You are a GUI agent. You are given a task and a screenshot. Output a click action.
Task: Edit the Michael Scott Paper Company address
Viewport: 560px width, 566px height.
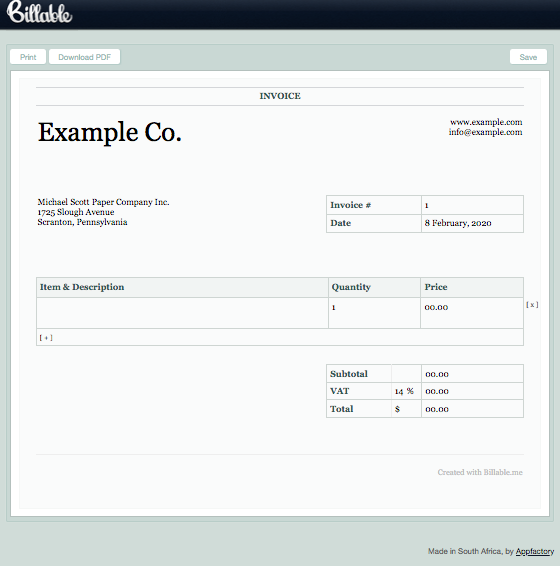pyautogui.click(x=103, y=212)
